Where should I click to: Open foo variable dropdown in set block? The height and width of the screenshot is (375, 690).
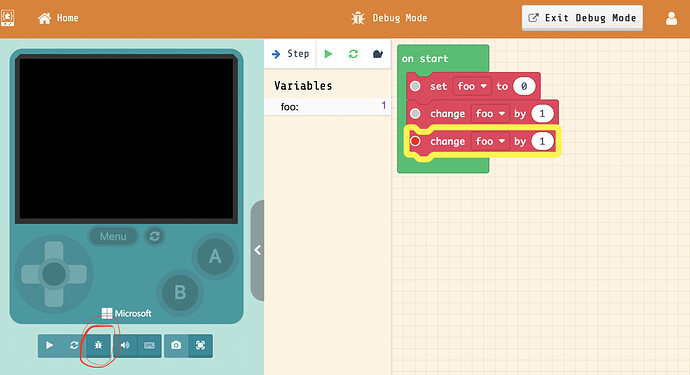tap(472, 86)
